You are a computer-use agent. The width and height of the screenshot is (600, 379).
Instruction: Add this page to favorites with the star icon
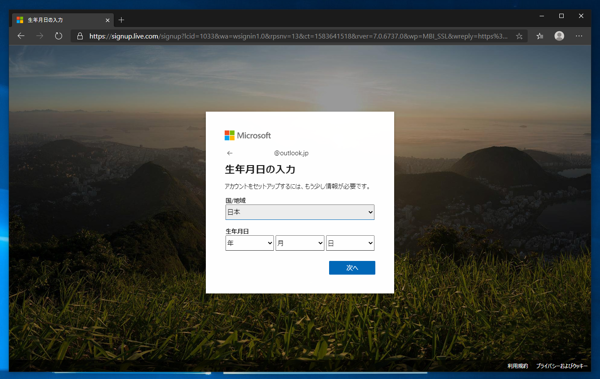point(519,36)
